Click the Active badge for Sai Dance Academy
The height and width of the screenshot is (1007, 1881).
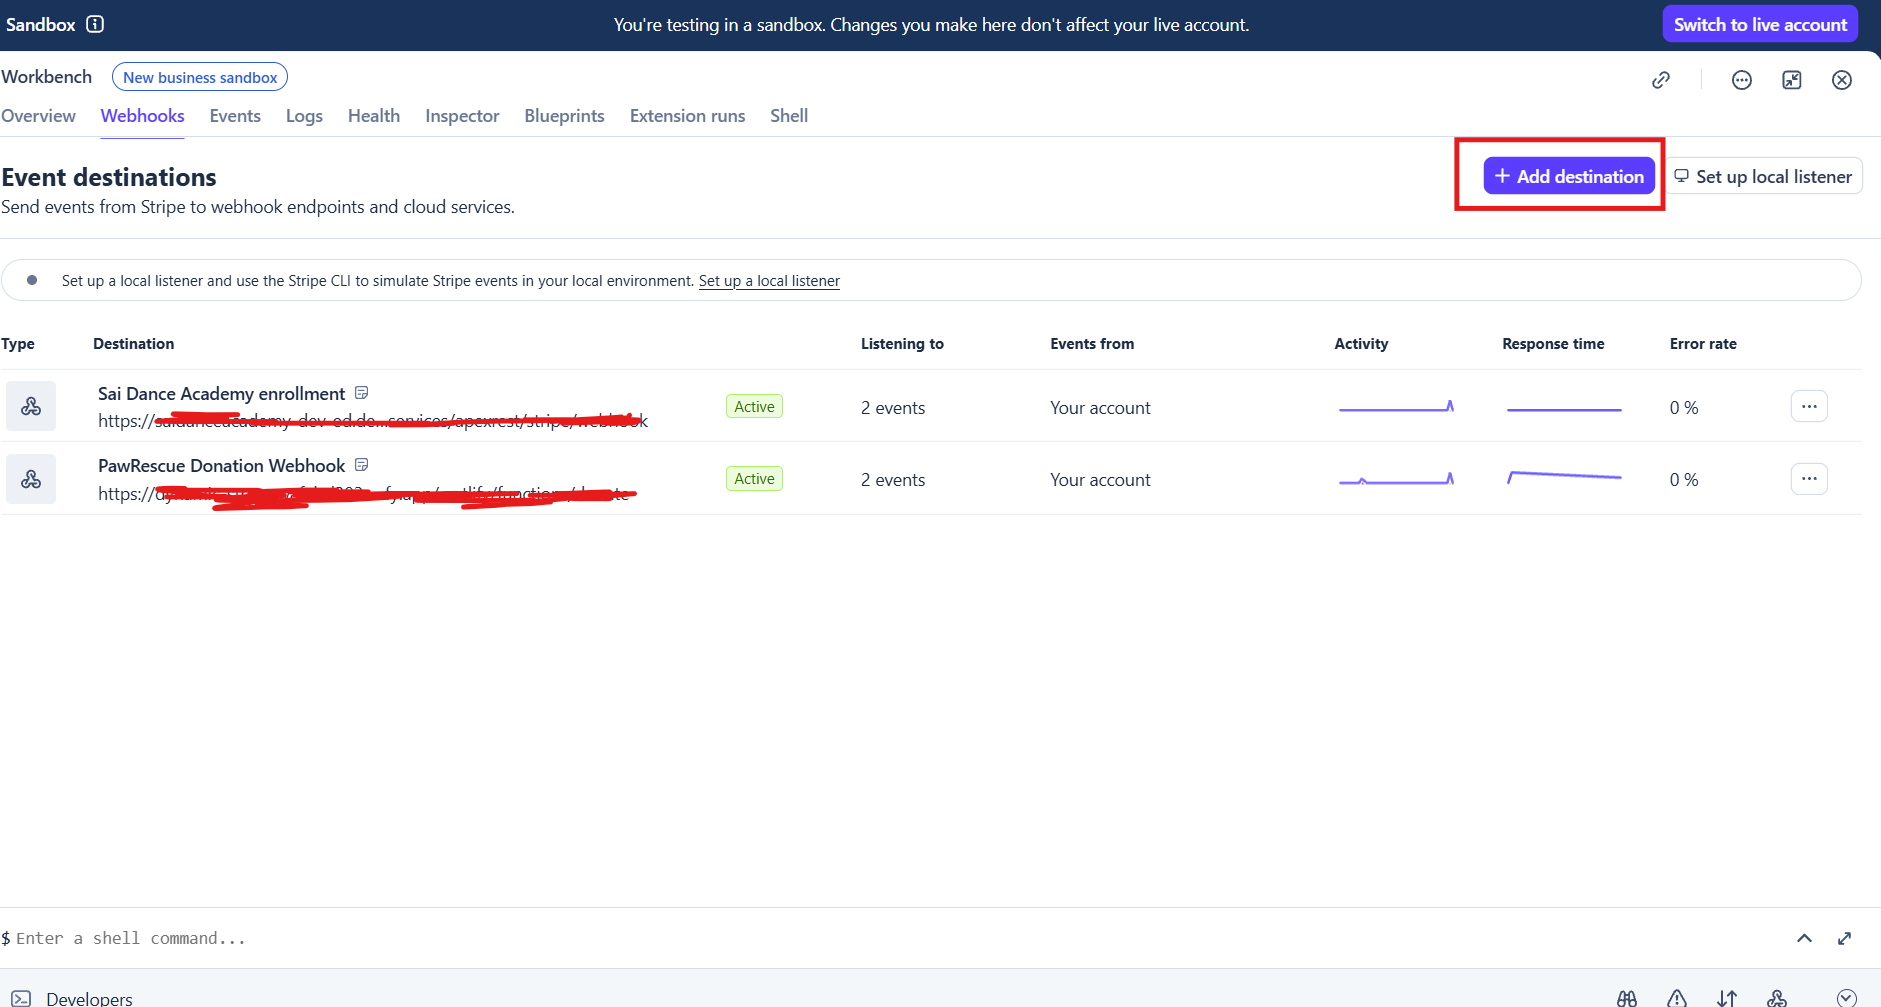coord(754,407)
